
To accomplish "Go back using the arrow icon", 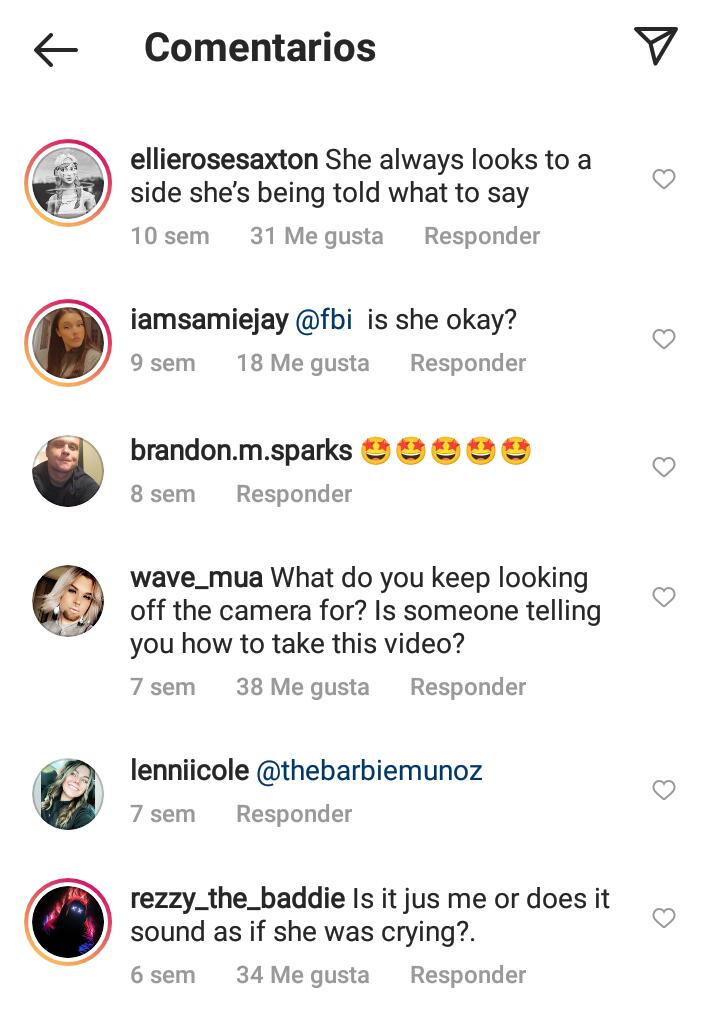I will (55, 49).
